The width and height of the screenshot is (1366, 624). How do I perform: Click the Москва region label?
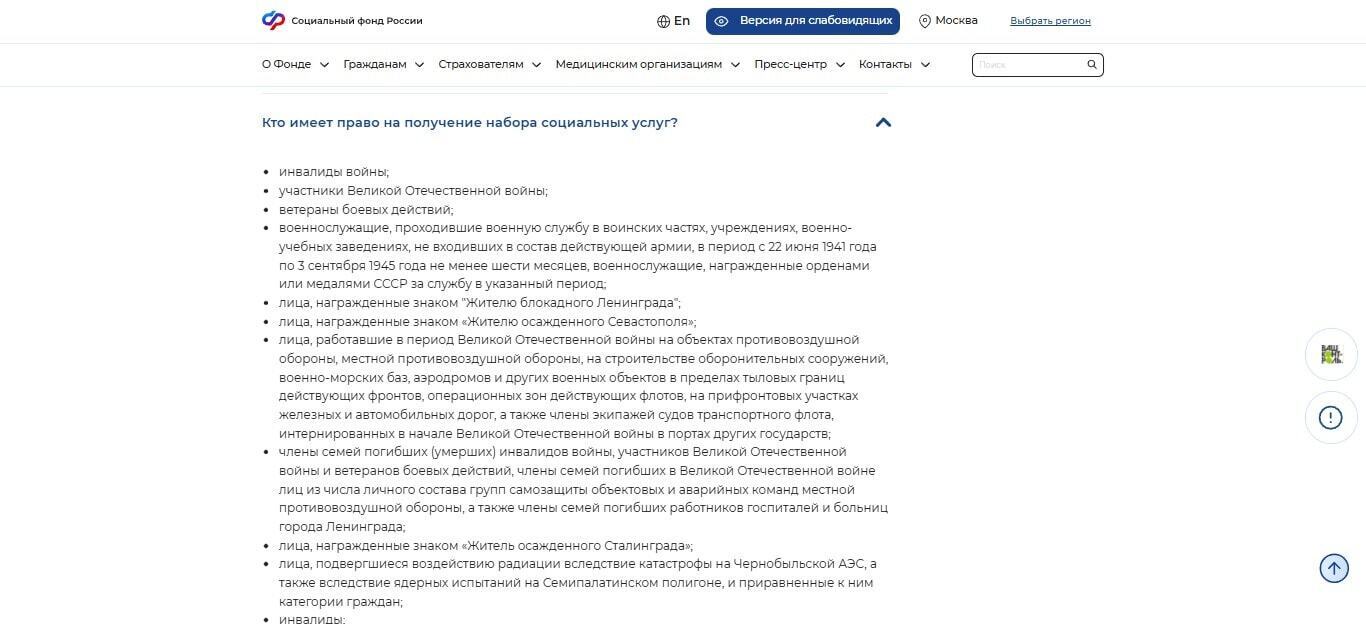coord(956,21)
